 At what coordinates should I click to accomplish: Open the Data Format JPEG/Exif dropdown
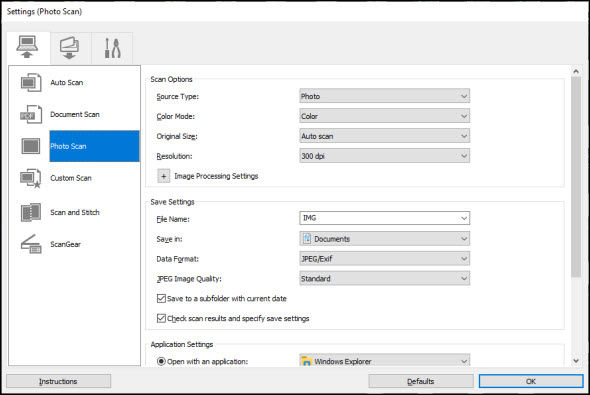click(385, 259)
